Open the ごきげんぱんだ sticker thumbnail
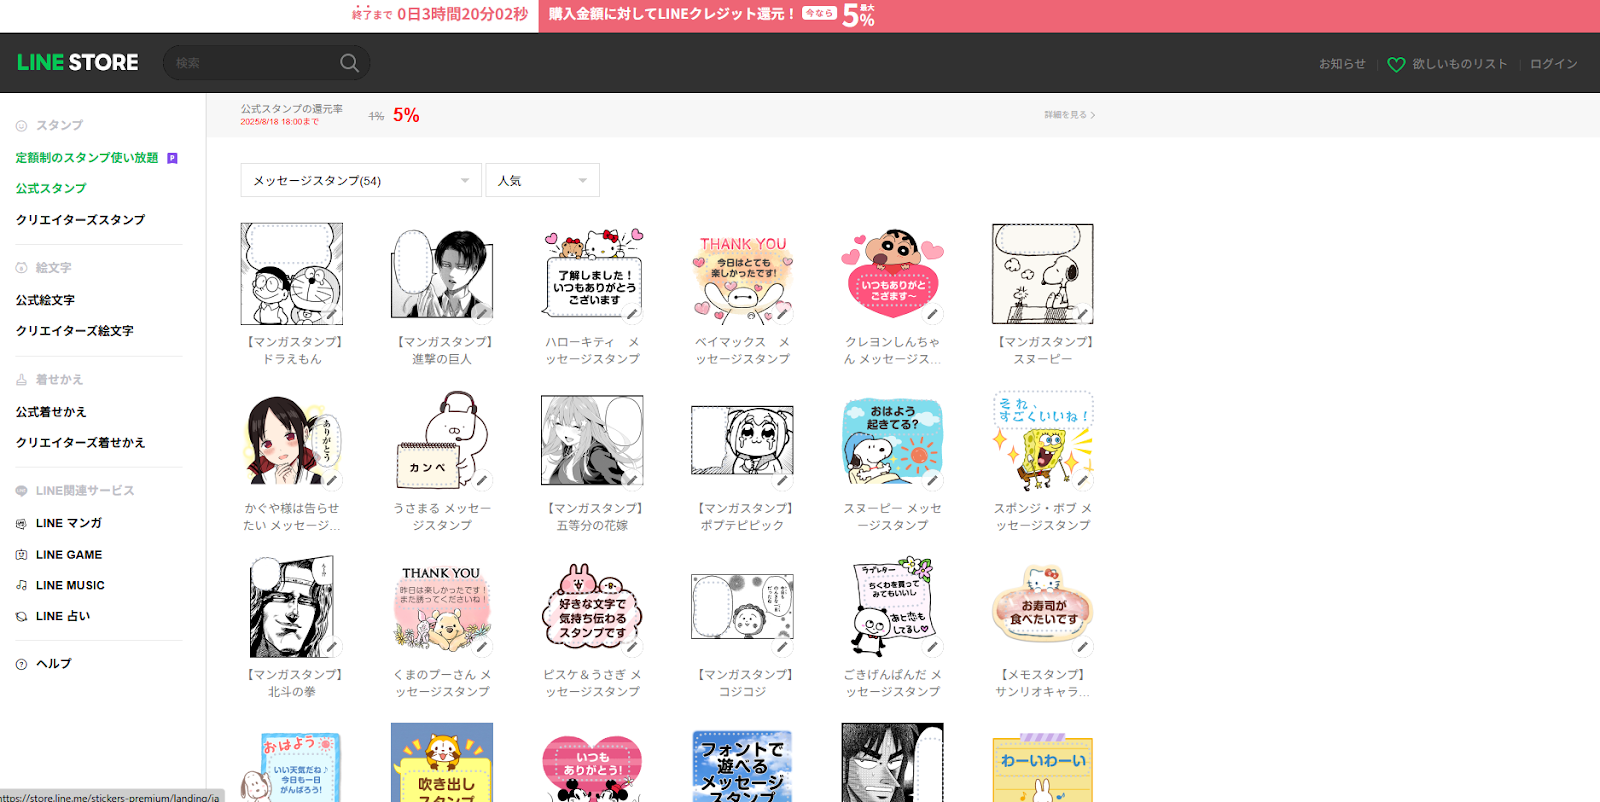The width and height of the screenshot is (1600, 802). pyautogui.click(x=892, y=608)
